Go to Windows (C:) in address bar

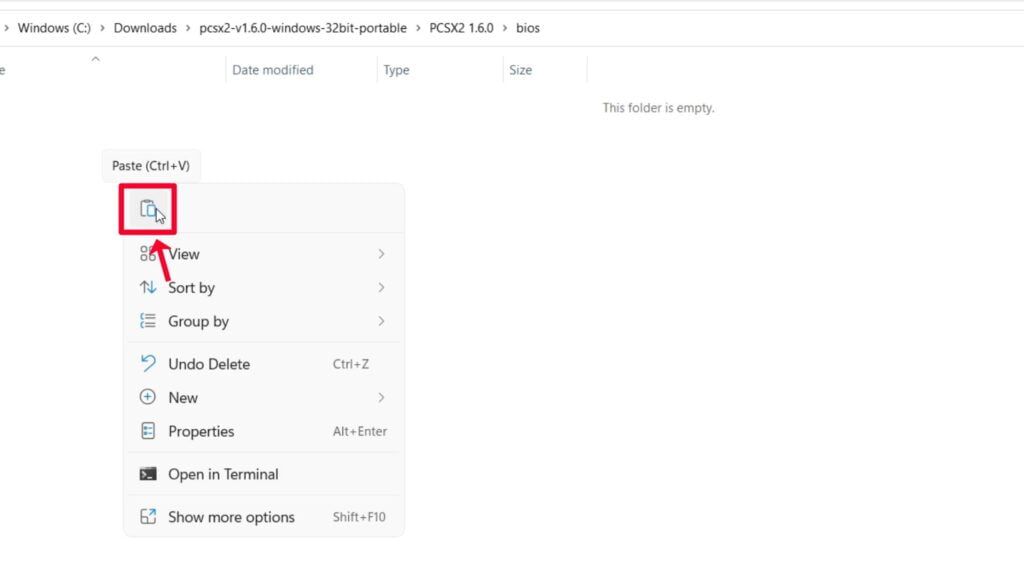pos(54,28)
